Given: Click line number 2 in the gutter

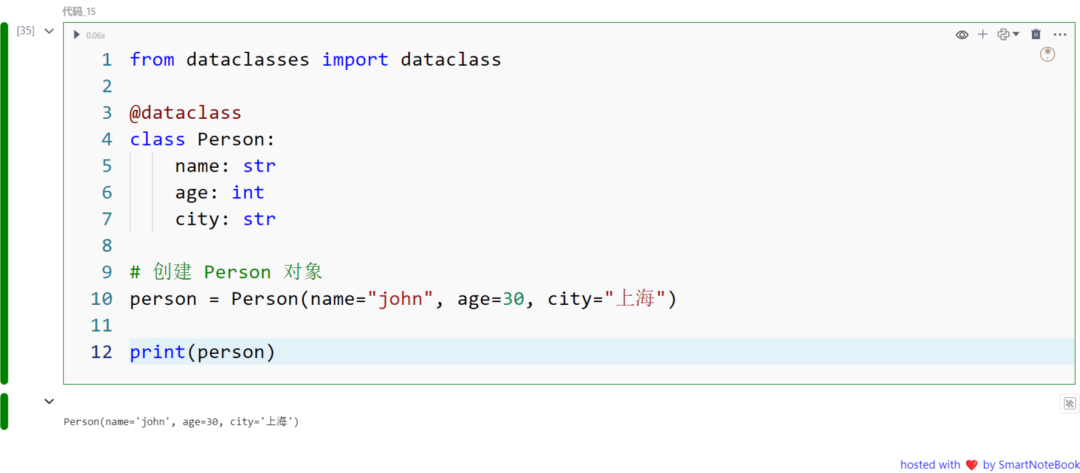Looking at the screenshot, I should click(106, 87).
